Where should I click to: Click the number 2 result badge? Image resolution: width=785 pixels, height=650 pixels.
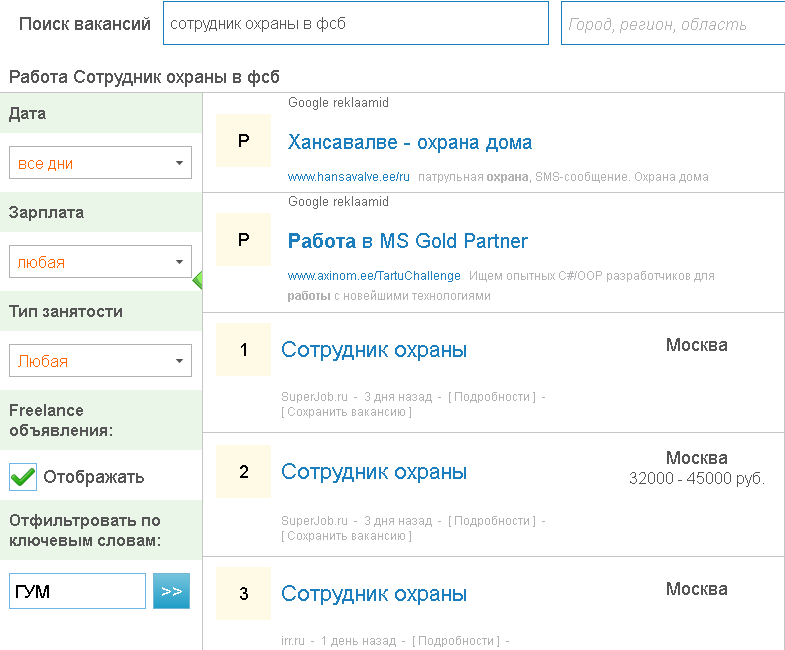click(243, 472)
